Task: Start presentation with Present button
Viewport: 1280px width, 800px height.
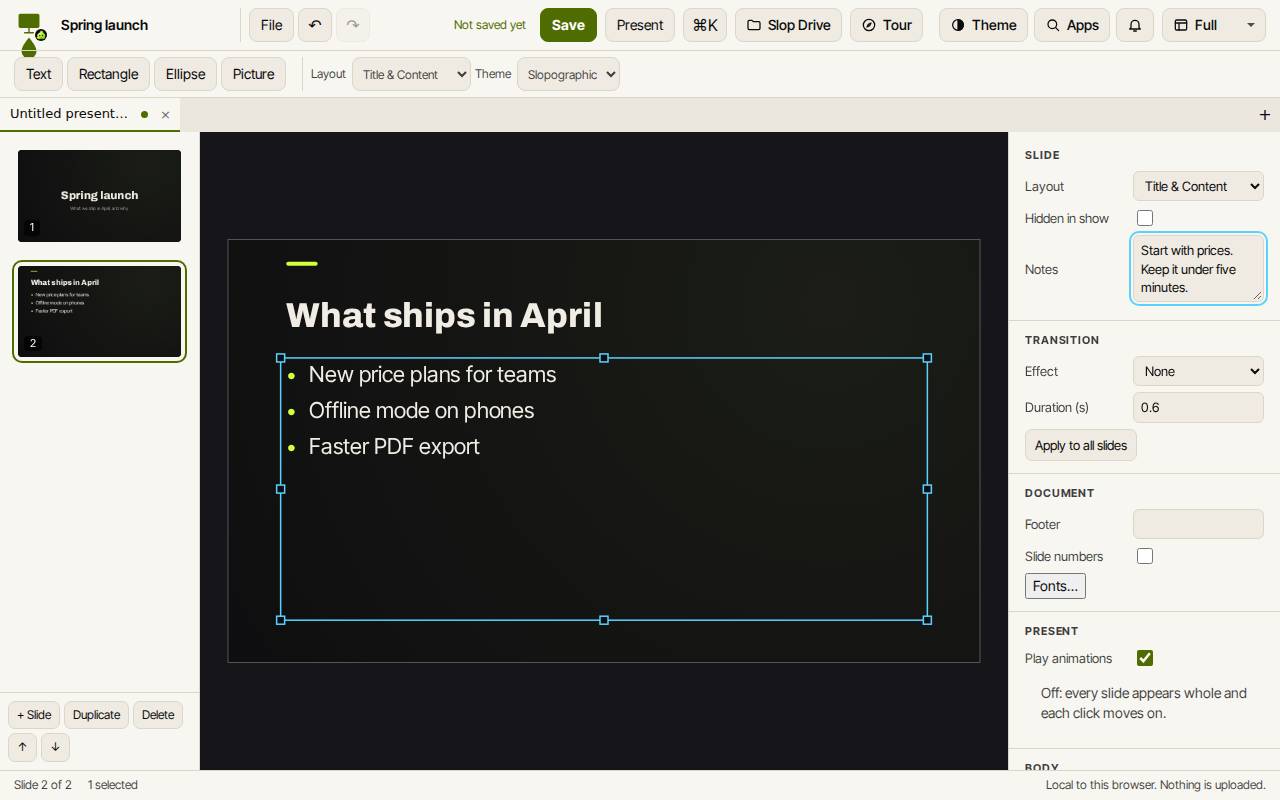Action: pos(640,25)
